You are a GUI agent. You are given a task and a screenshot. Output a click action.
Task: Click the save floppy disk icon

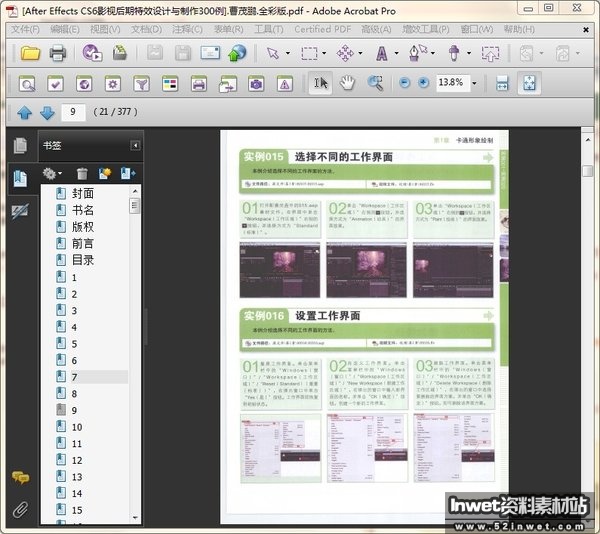183,53
